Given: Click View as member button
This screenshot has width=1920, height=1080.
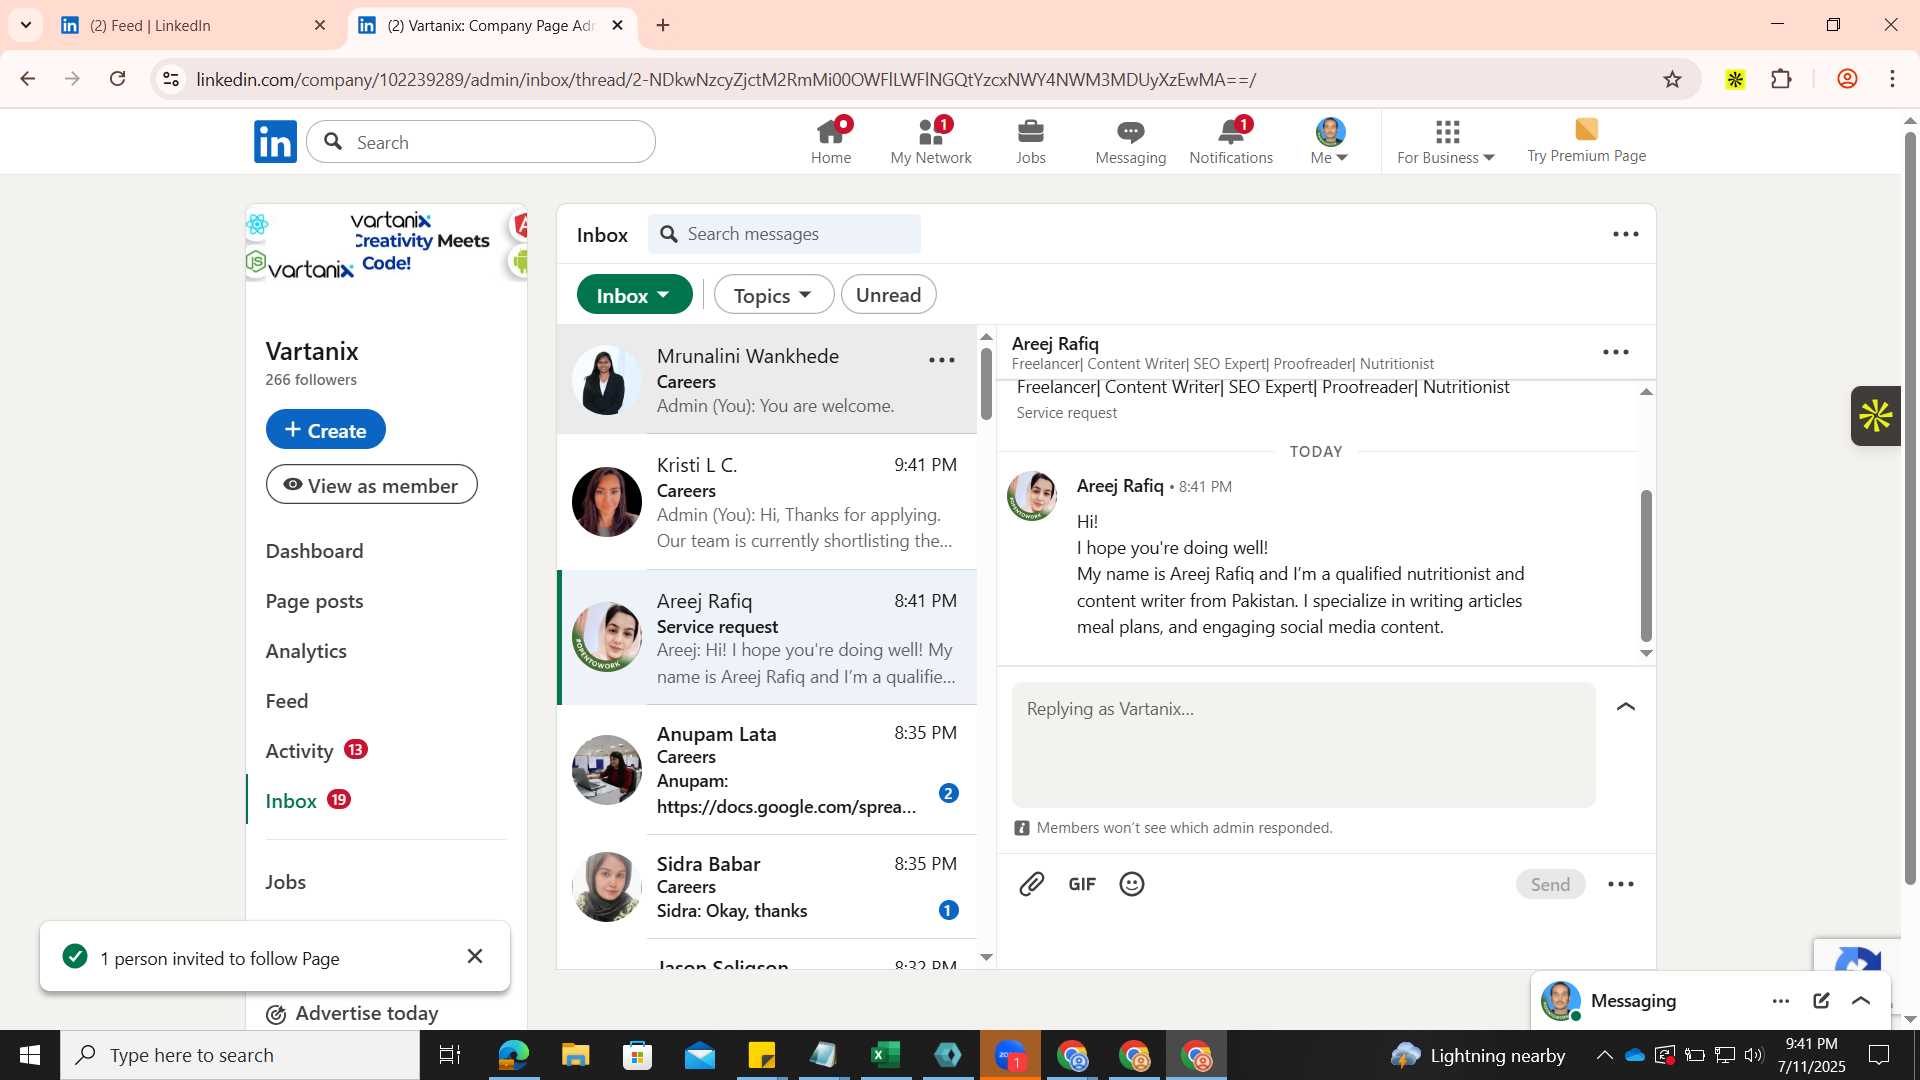Looking at the screenshot, I should click(x=372, y=485).
